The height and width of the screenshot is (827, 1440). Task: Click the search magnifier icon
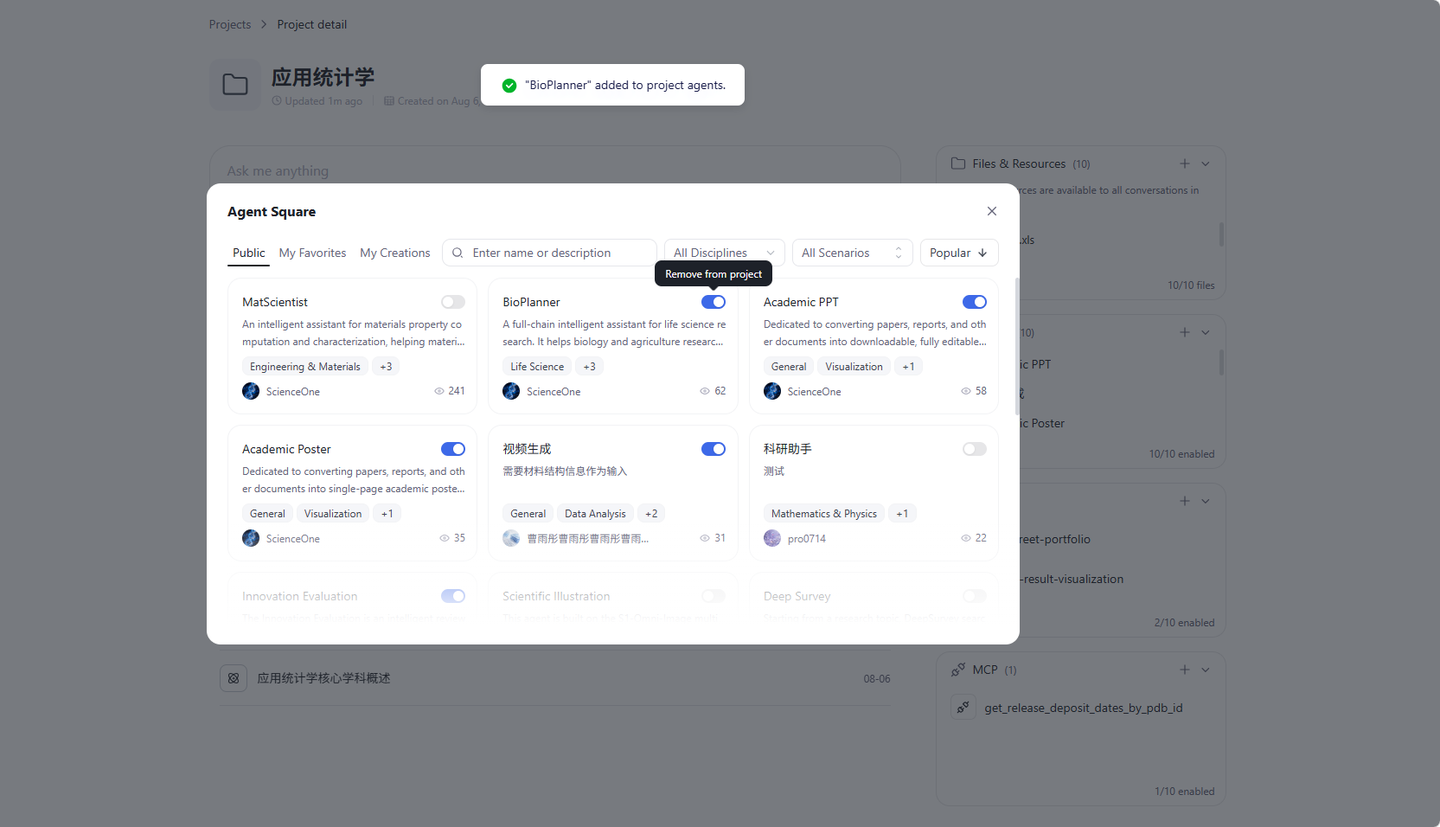[458, 253]
